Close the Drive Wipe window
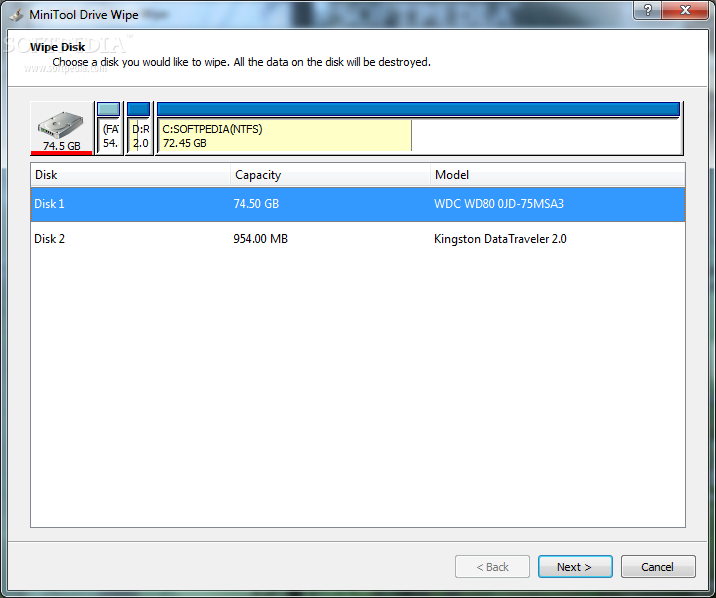716x598 pixels. (685, 10)
